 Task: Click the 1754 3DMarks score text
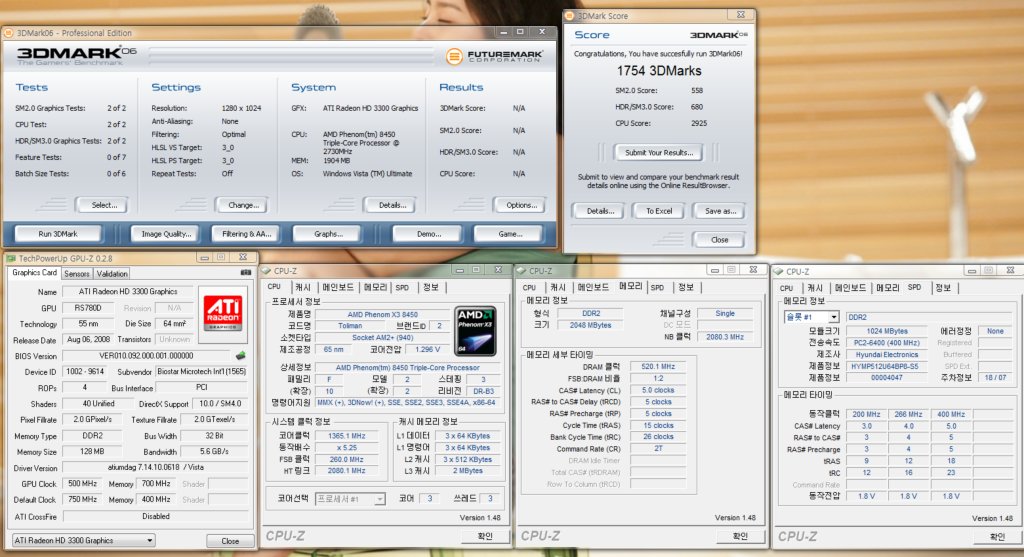[659, 71]
